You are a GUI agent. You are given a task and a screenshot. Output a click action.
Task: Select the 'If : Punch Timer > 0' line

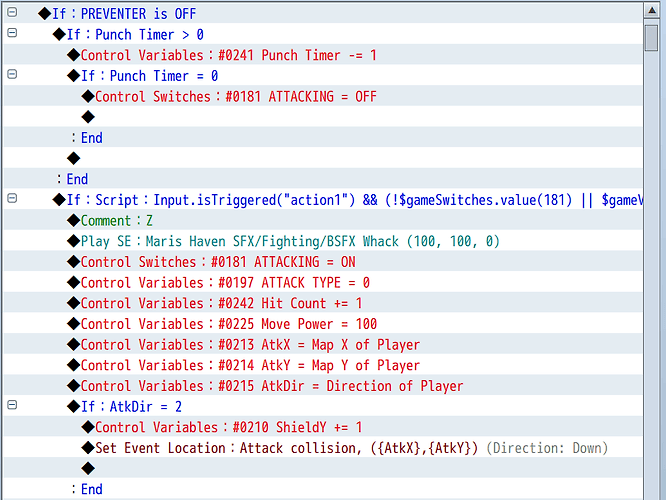coord(323,34)
